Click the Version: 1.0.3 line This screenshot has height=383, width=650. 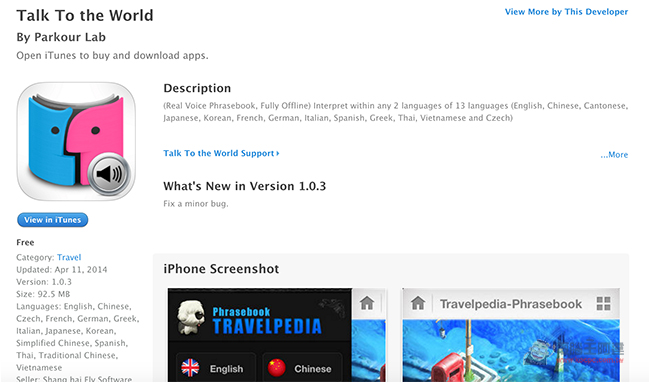tap(44, 282)
